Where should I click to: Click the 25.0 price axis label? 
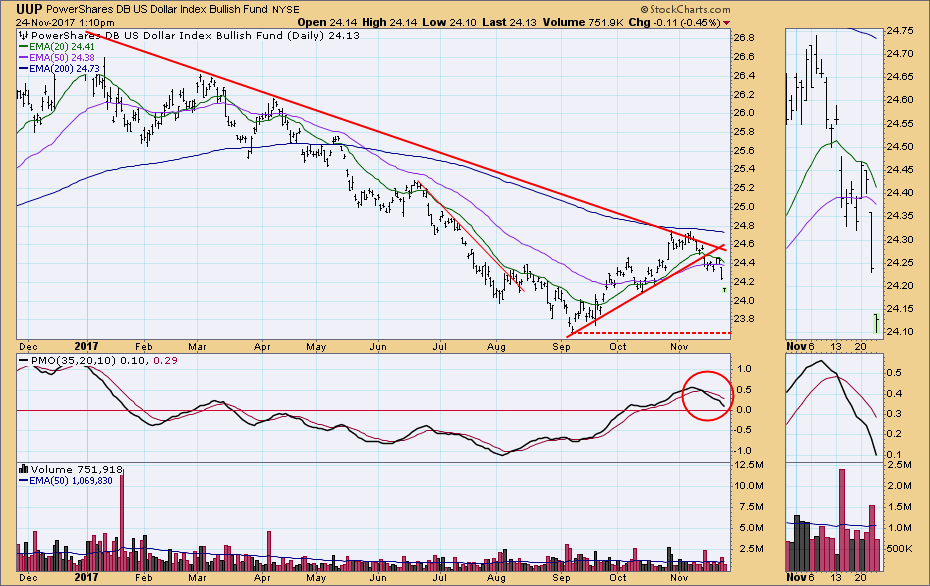tap(744, 206)
